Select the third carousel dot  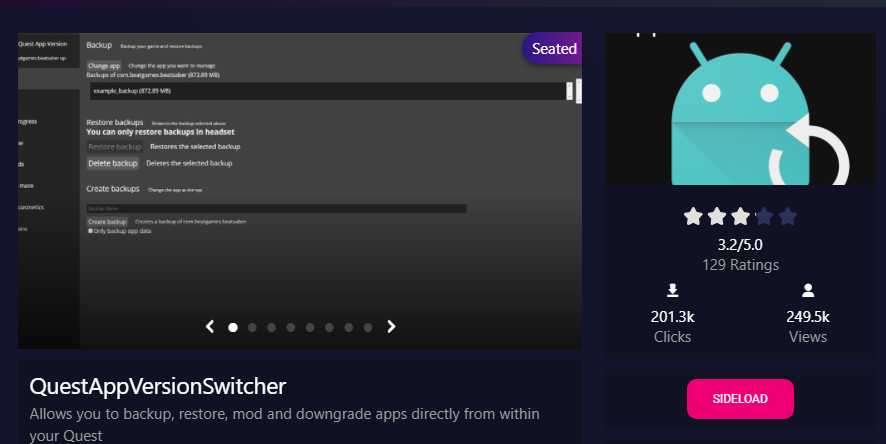pos(271,327)
